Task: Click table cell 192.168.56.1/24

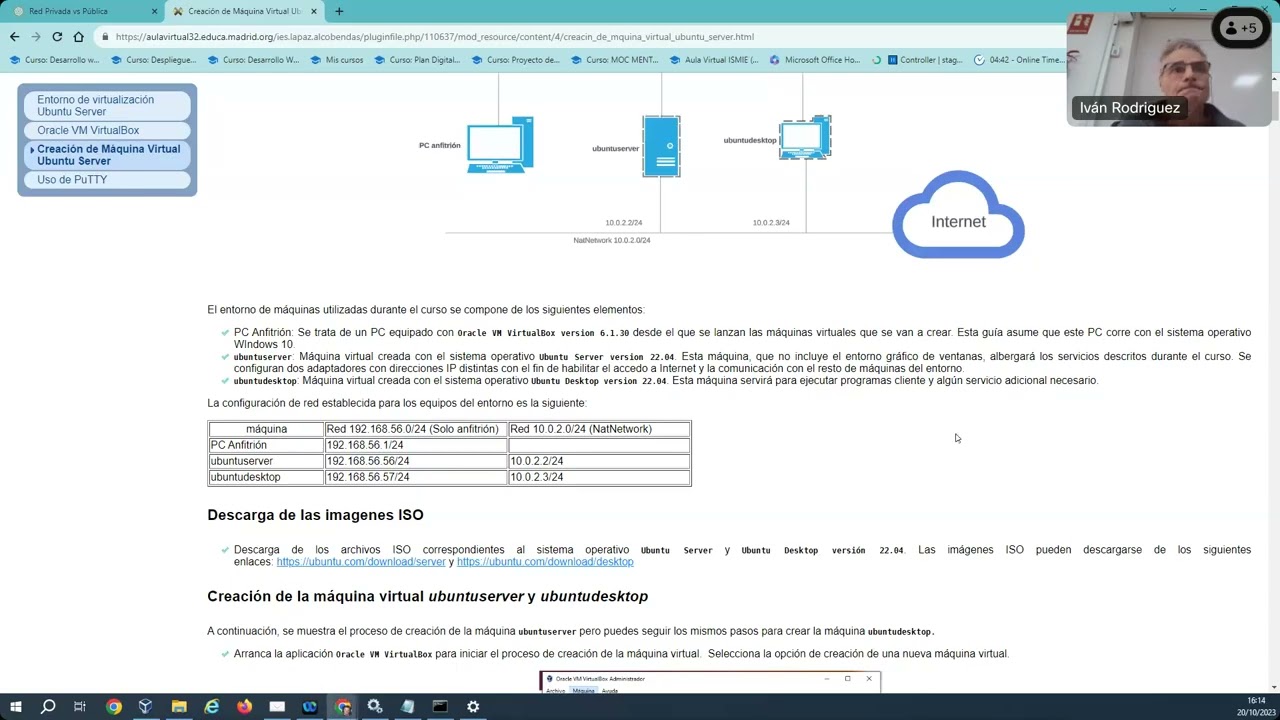Action: tap(416, 445)
